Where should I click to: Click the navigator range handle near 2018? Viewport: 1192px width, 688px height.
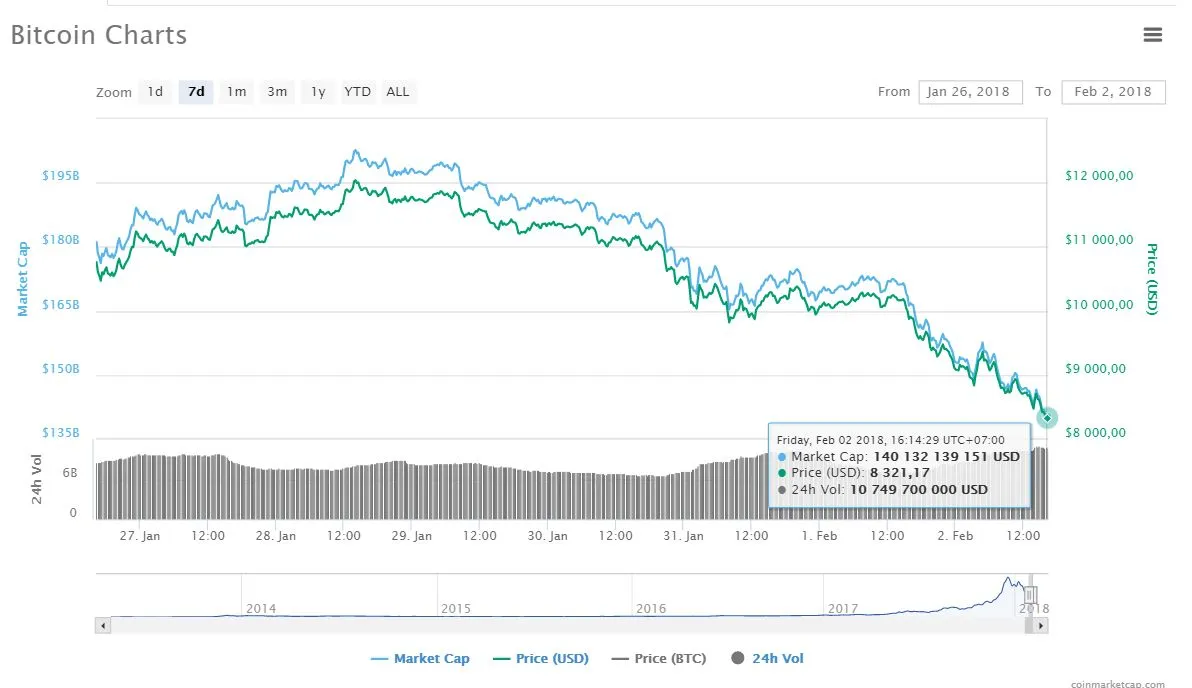[1030, 594]
